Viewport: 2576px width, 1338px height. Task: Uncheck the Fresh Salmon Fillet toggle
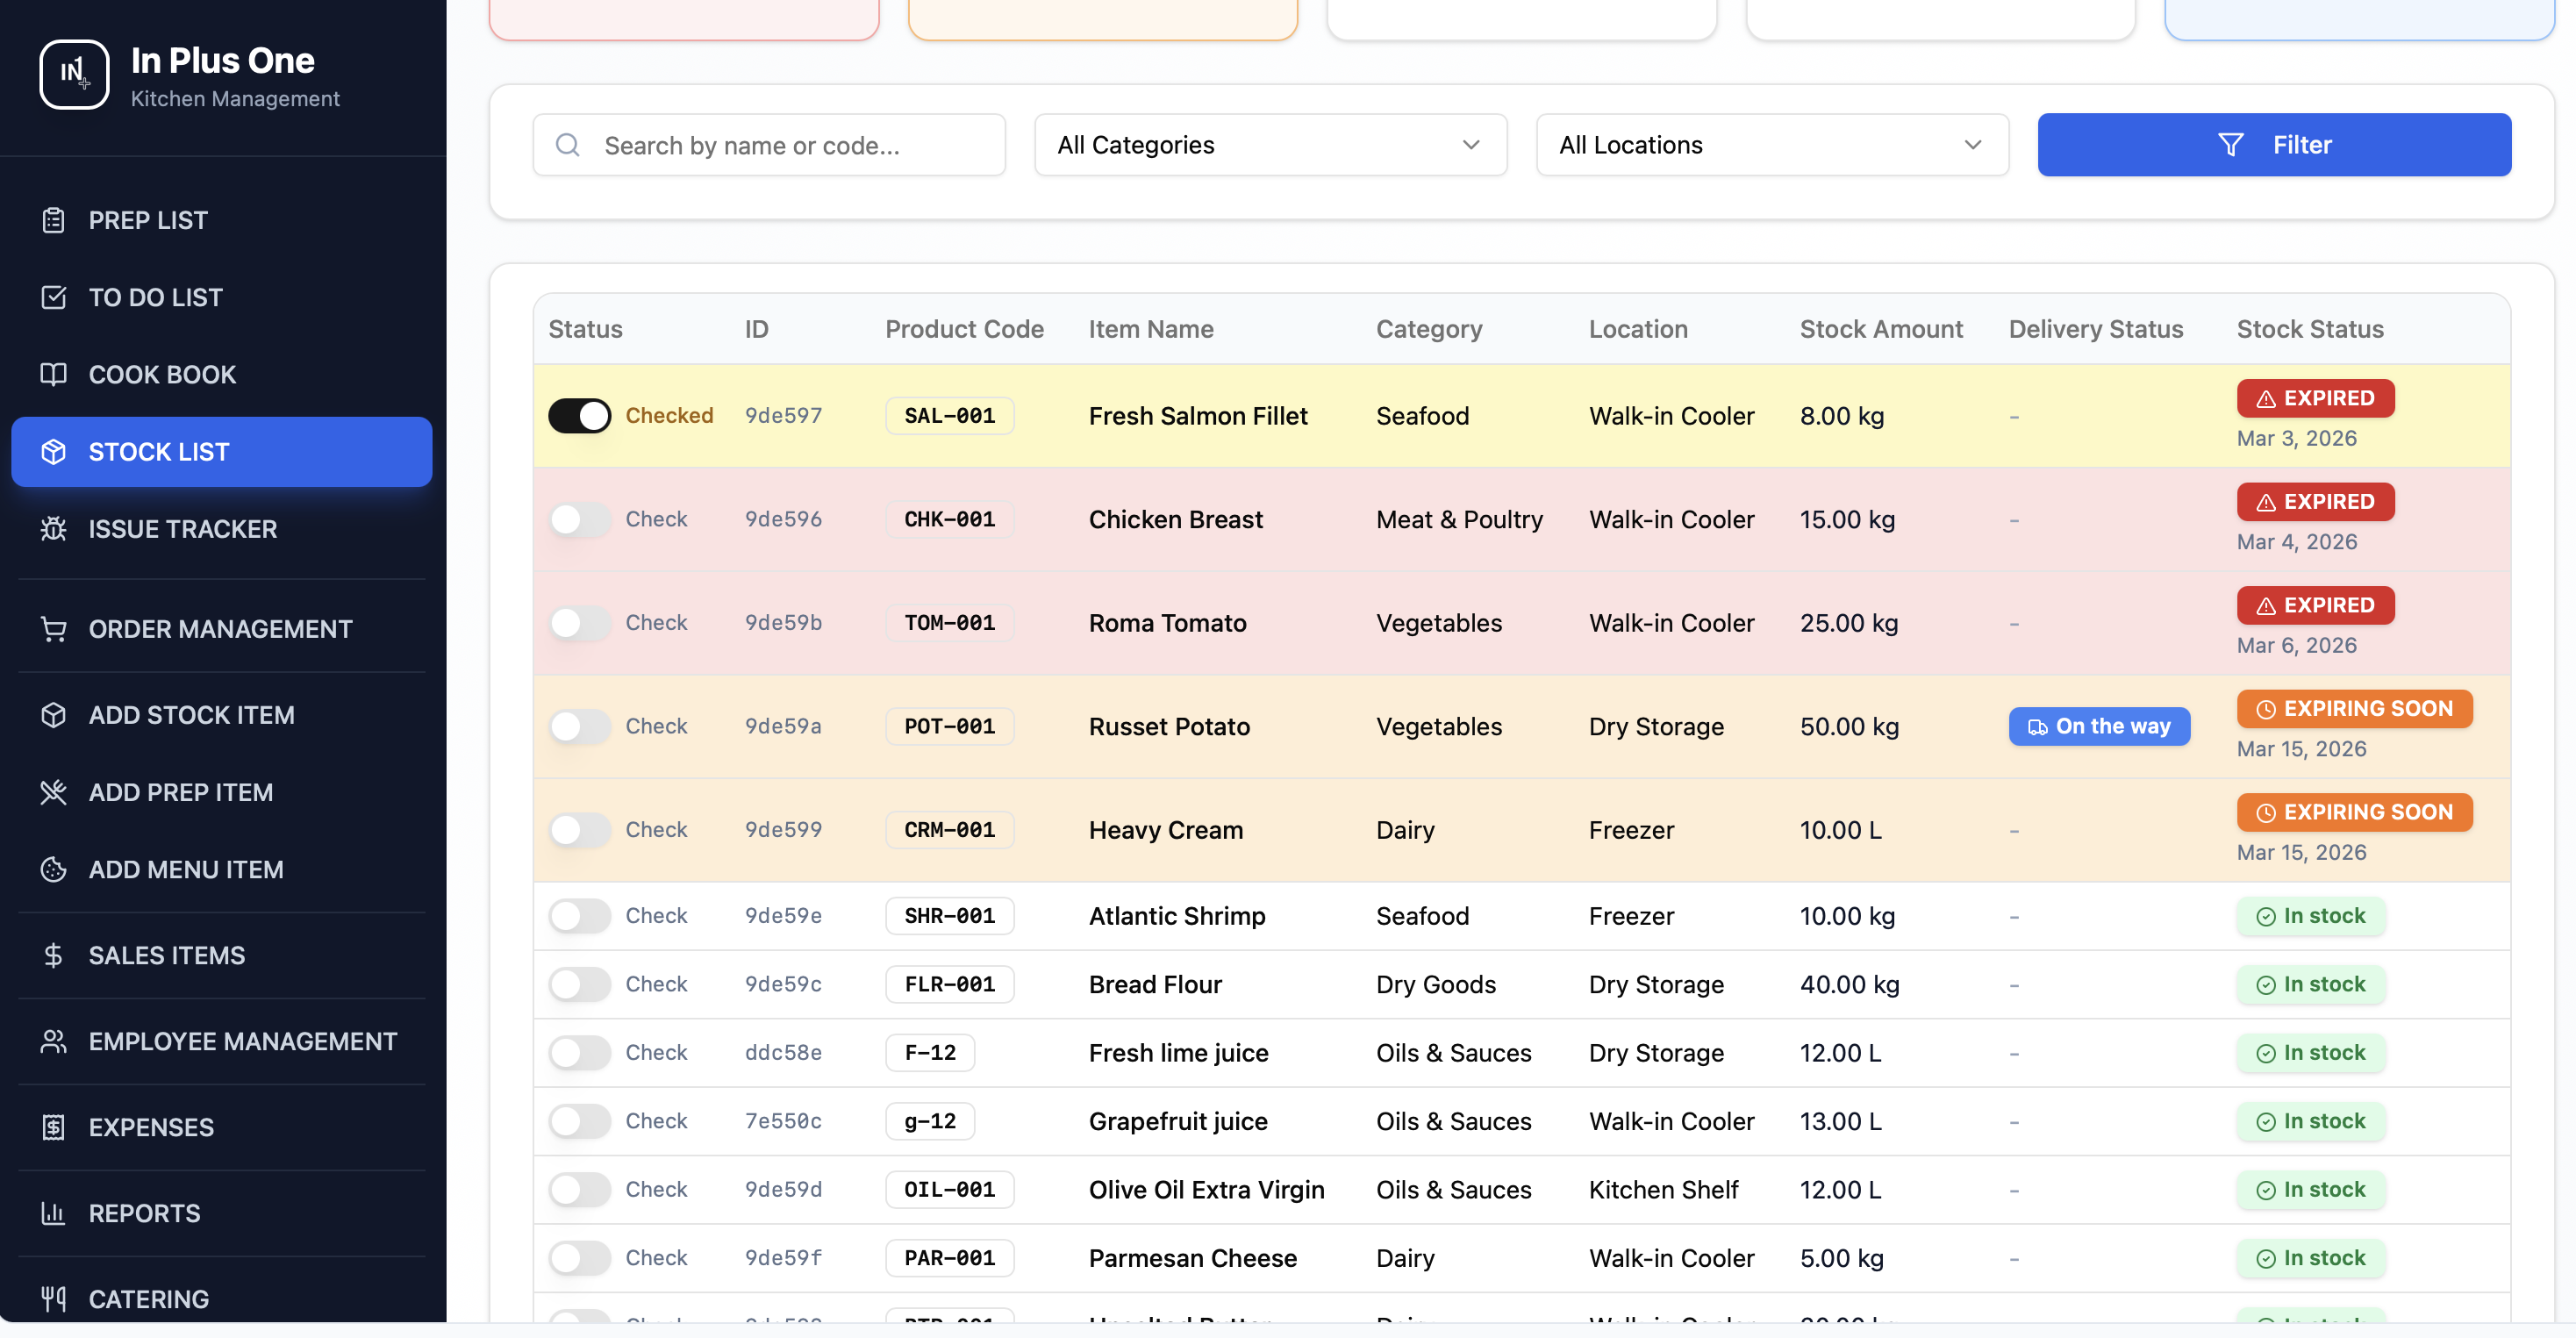click(x=579, y=416)
